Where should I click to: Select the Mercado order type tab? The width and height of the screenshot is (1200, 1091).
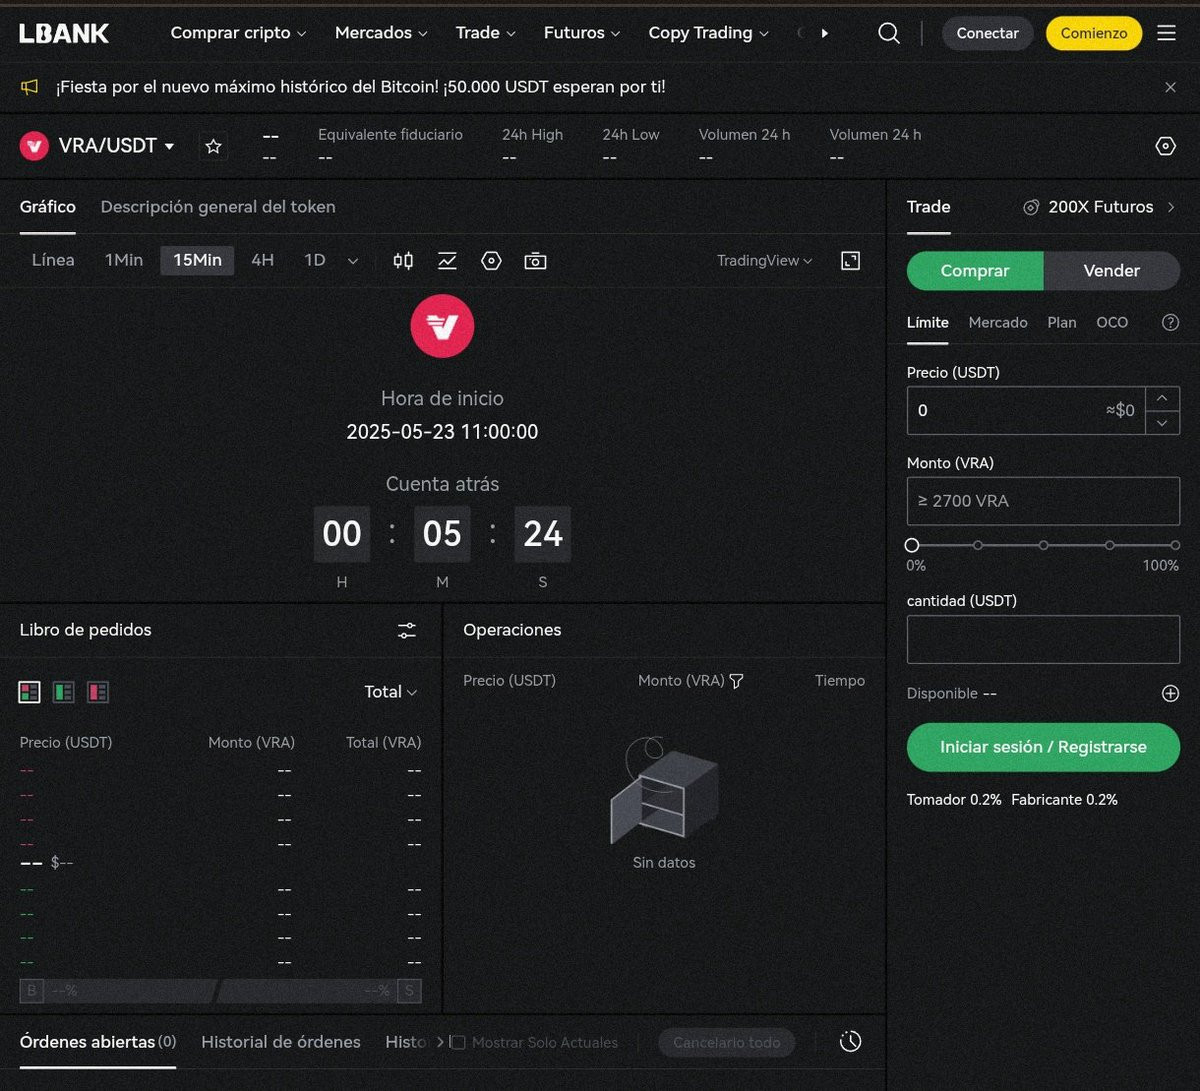coord(997,322)
